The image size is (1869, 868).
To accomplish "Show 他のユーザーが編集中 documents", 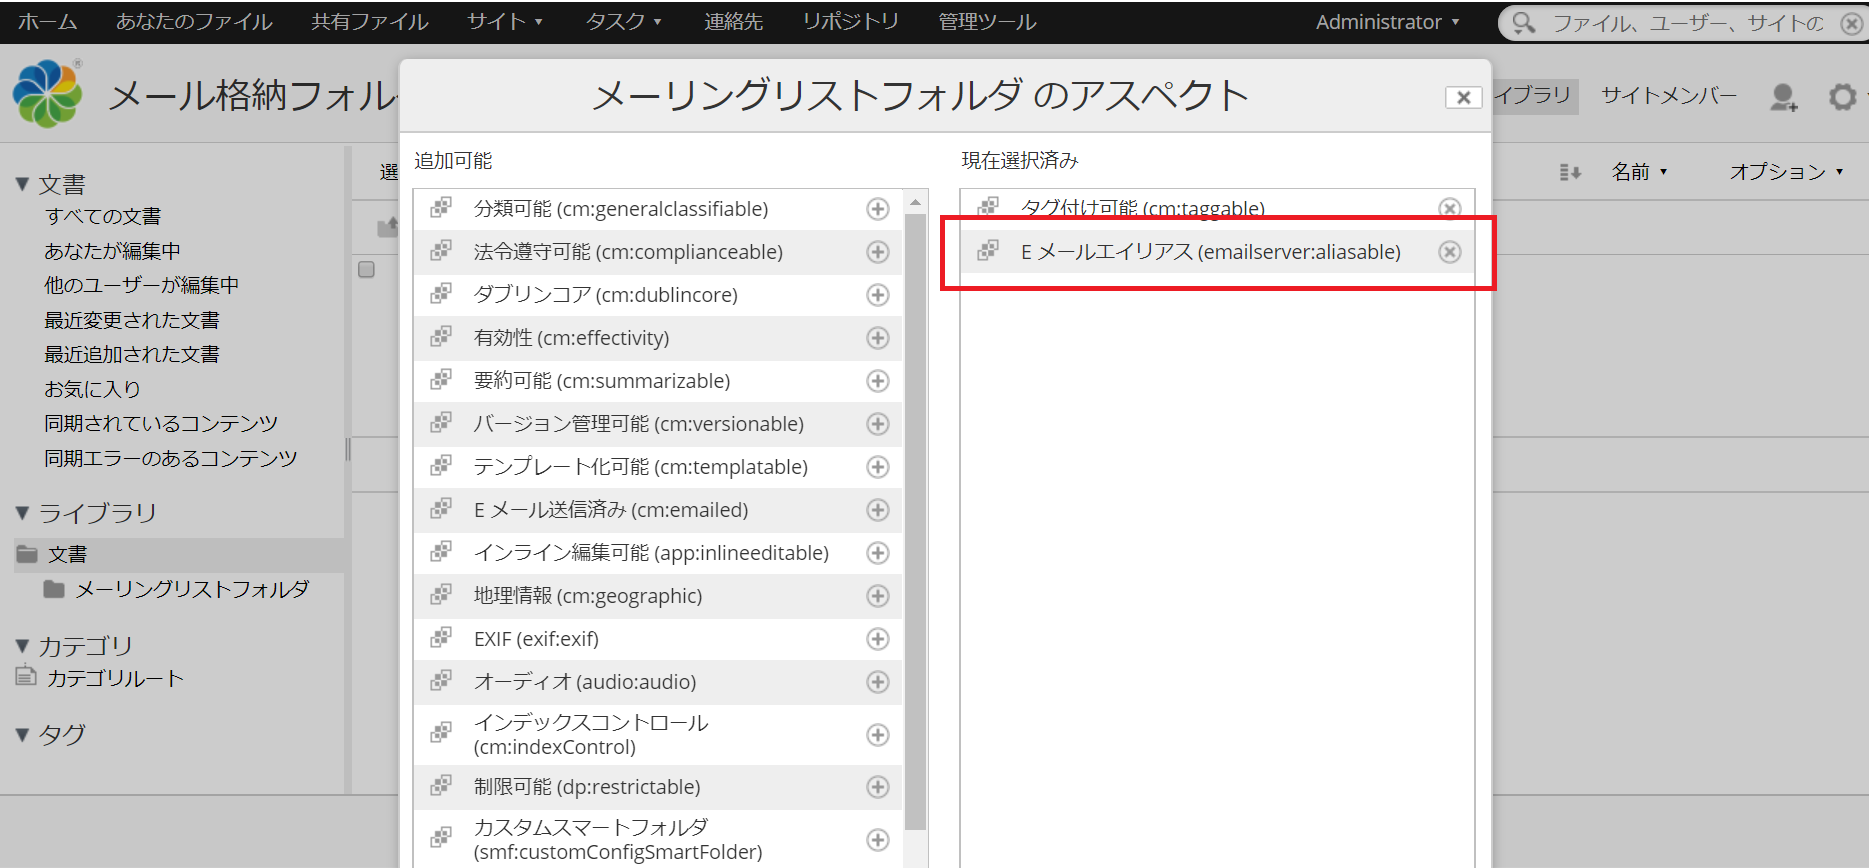I will pyautogui.click(x=141, y=285).
